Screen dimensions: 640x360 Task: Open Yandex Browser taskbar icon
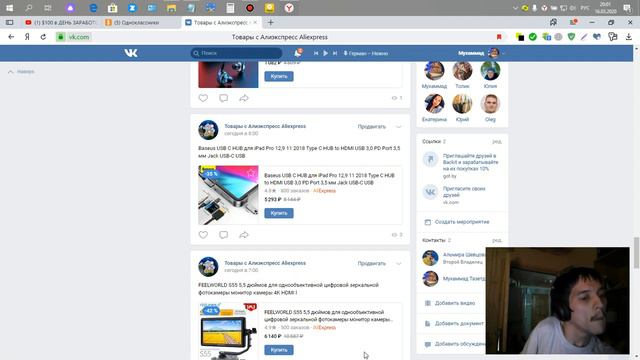[x=289, y=8]
